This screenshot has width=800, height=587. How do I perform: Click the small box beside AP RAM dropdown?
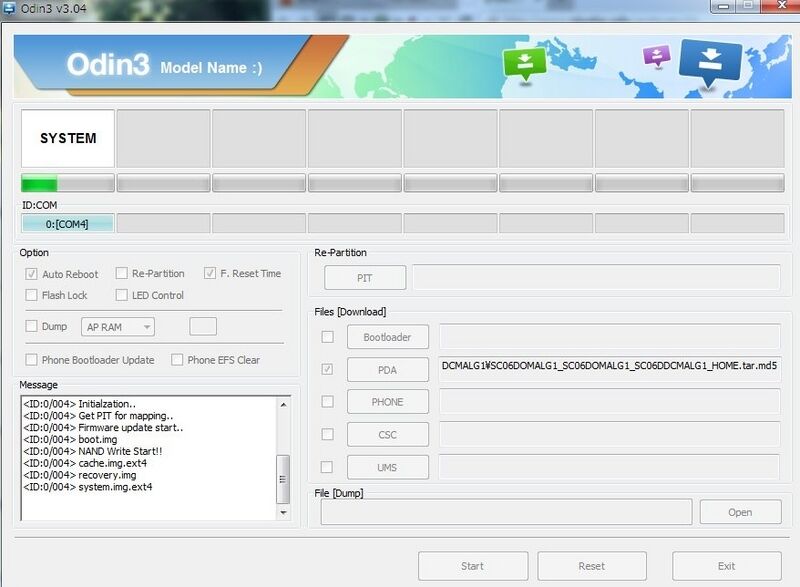pyautogui.click(x=203, y=326)
